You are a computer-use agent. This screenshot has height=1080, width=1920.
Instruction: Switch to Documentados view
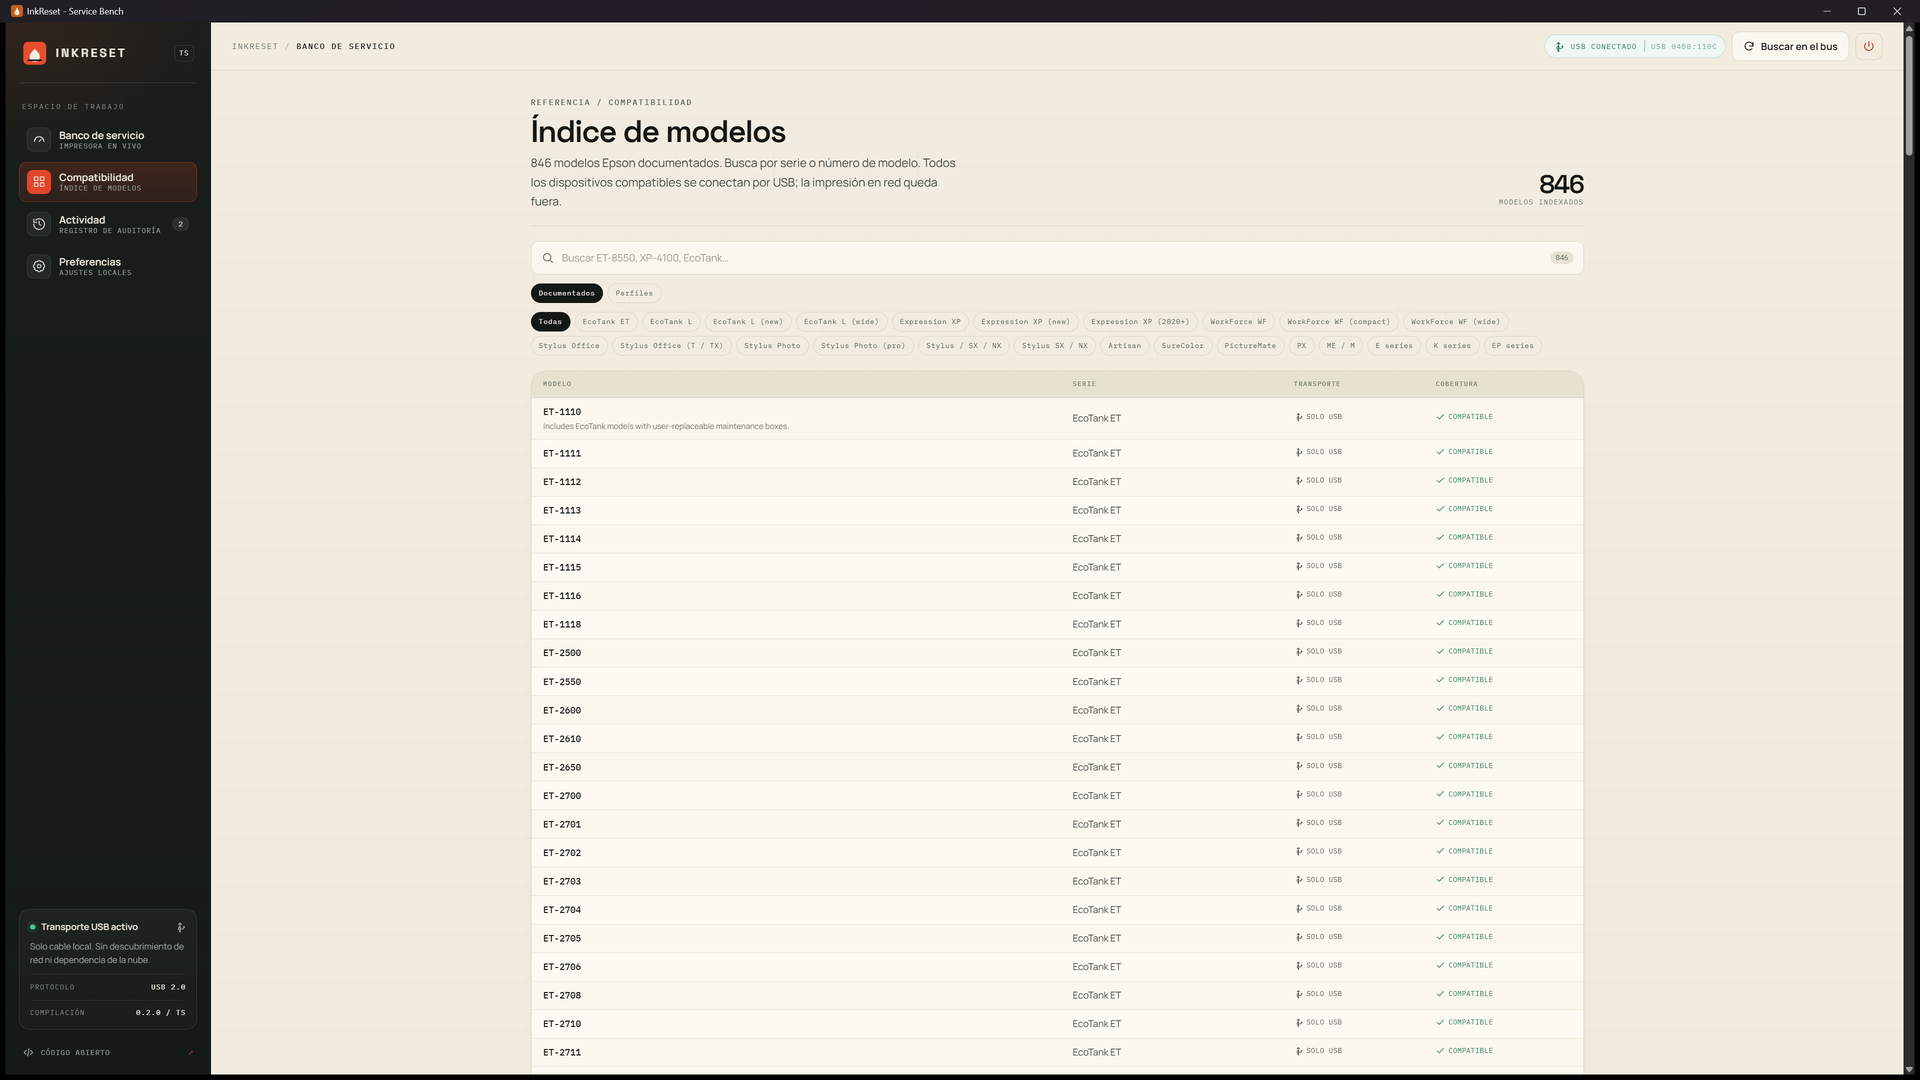(x=566, y=293)
